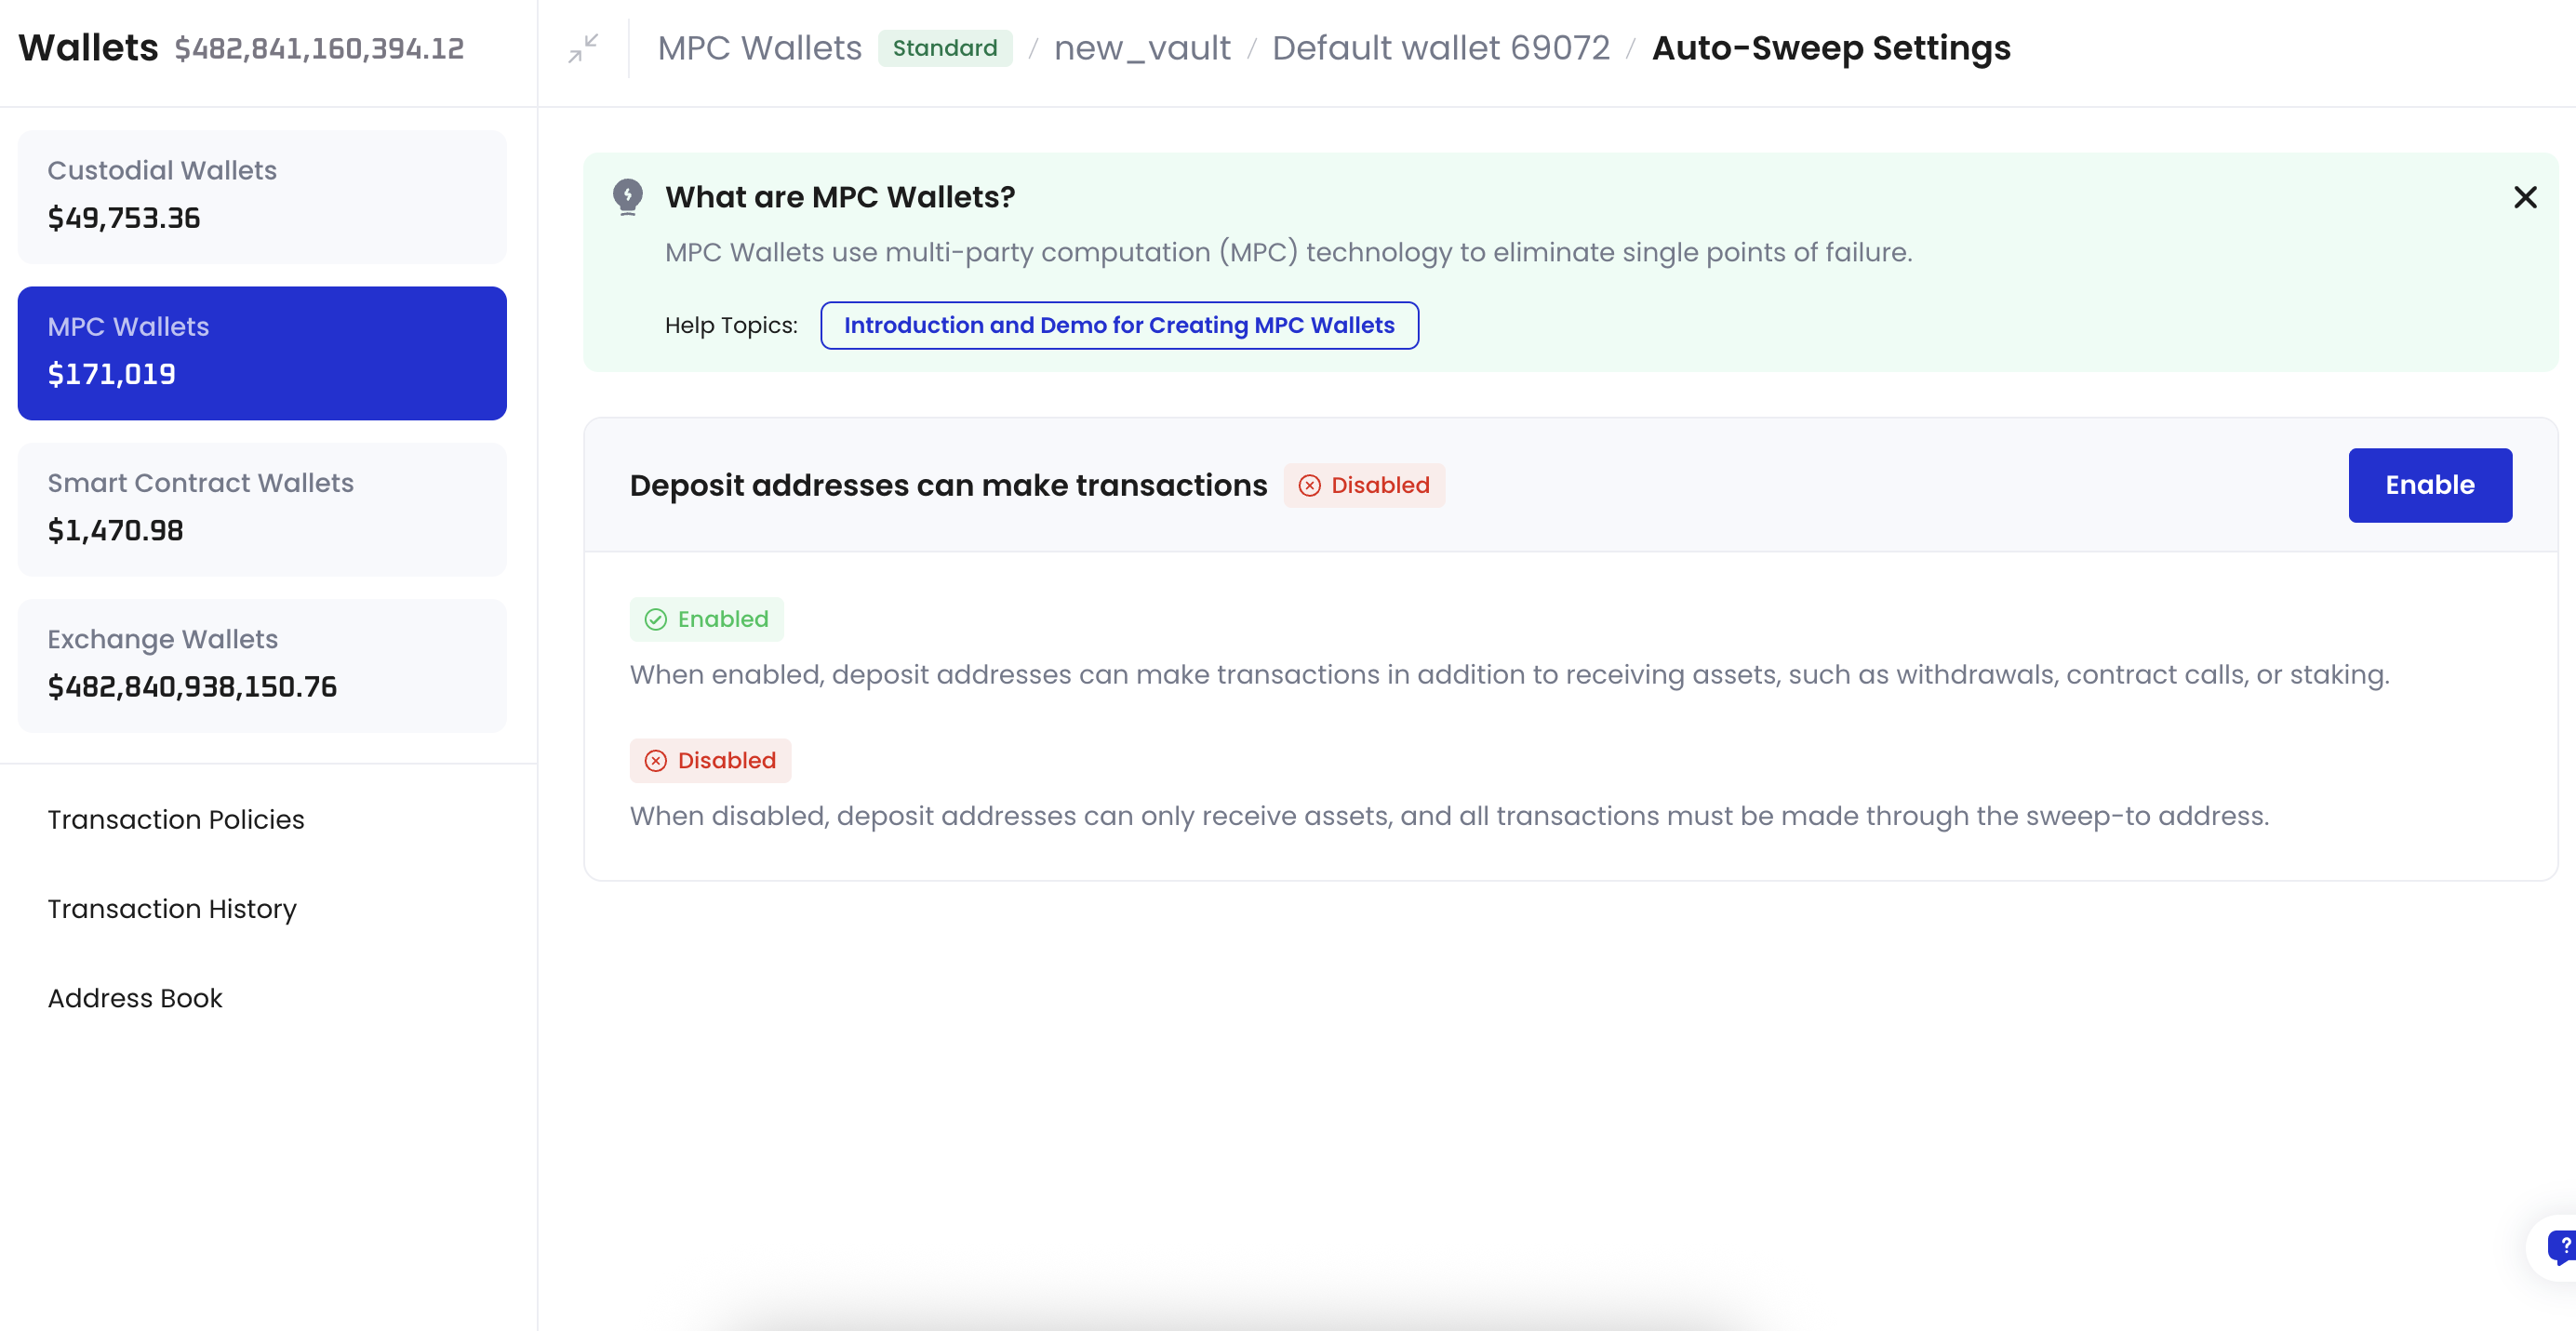Click the lightbulb tip icon

pyautogui.click(x=628, y=196)
